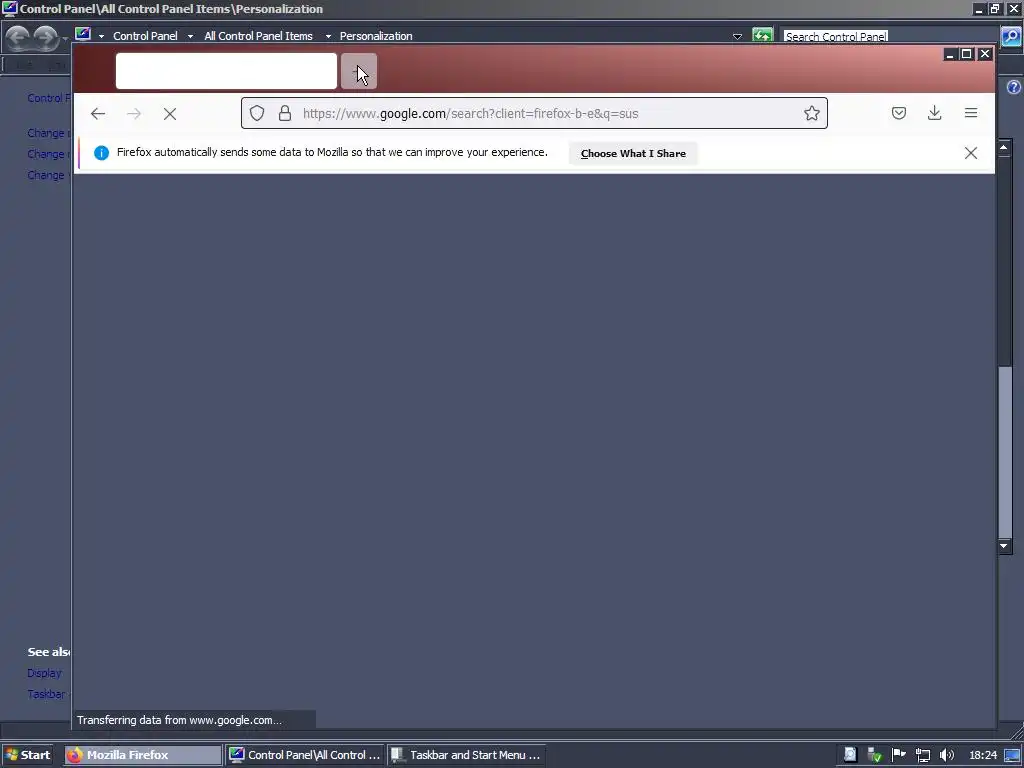Screen dimensions: 1024x768
Task: Click Search Control Panel input field
Action: click(x=889, y=36)
